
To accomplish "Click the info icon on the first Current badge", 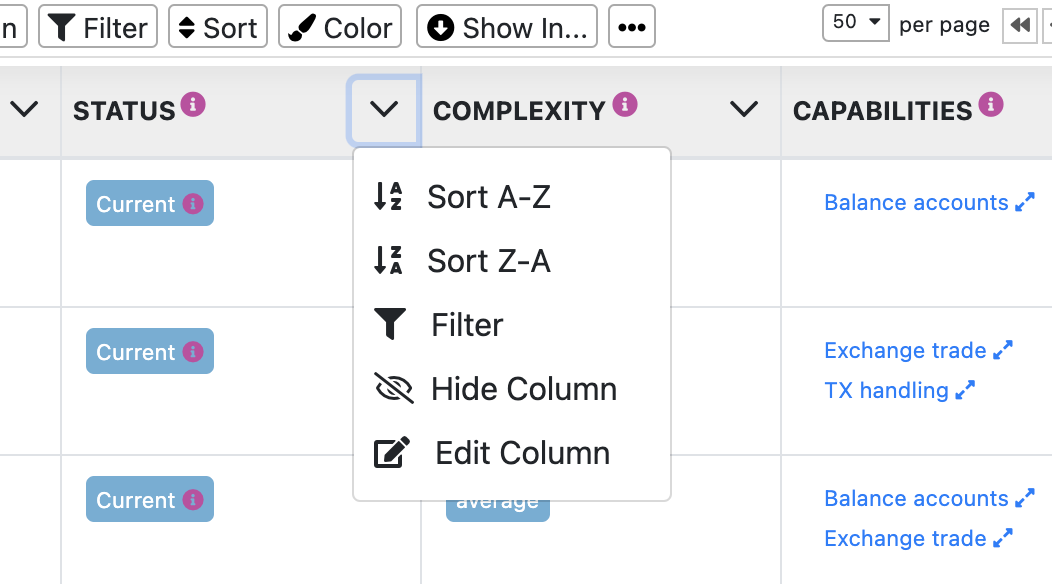I will 193,203.
